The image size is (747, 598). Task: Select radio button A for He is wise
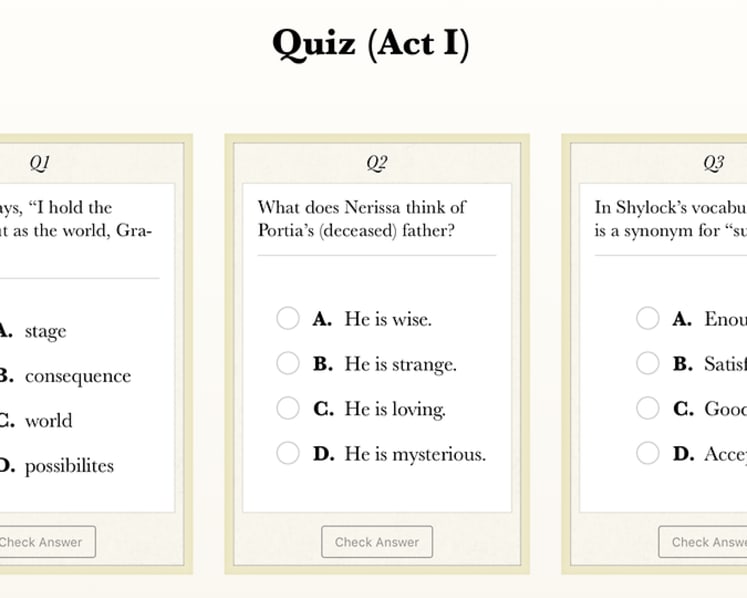[x=288, y=318]
